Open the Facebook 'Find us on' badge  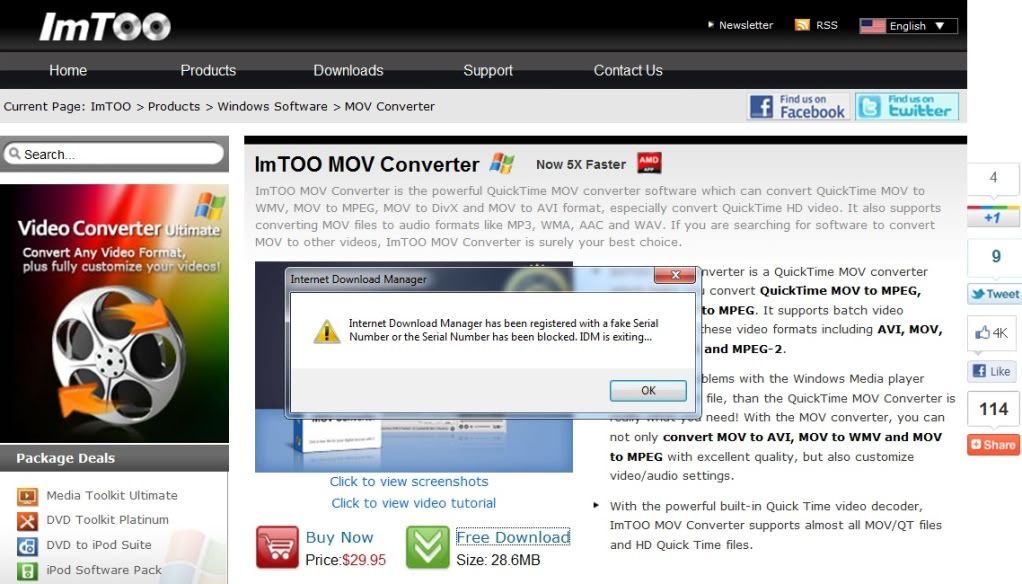(798, 107)
